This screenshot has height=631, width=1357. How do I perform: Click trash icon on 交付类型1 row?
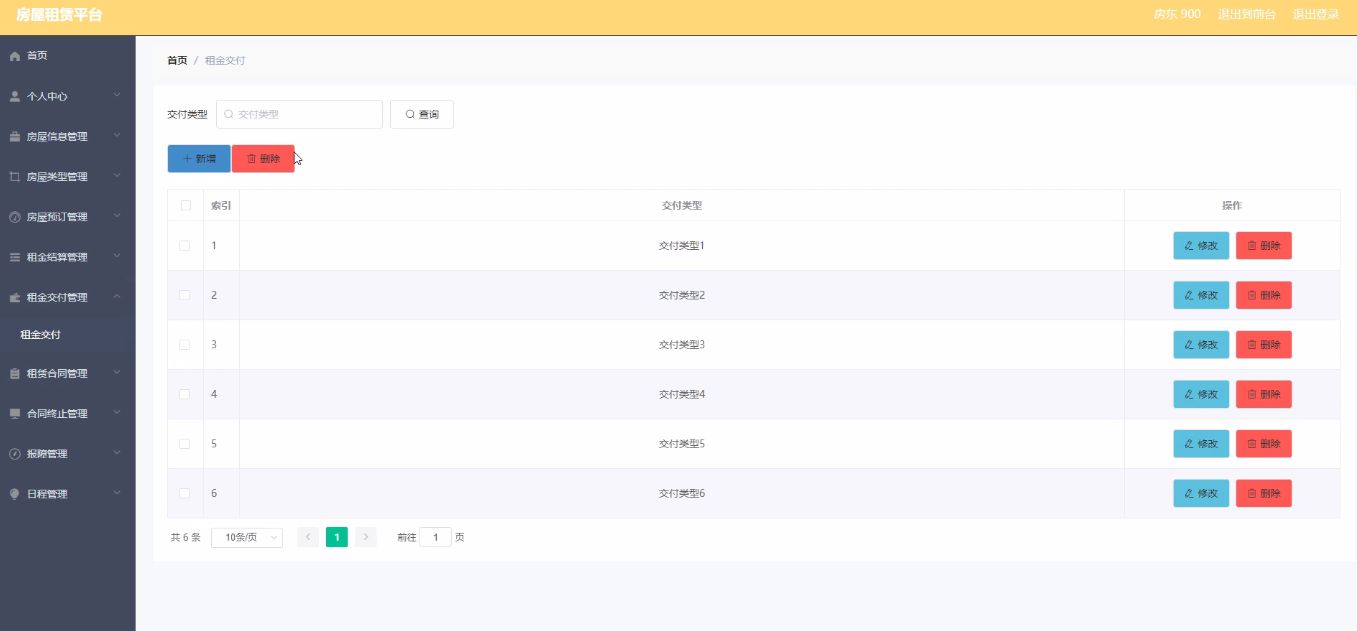pos(1251,246)
